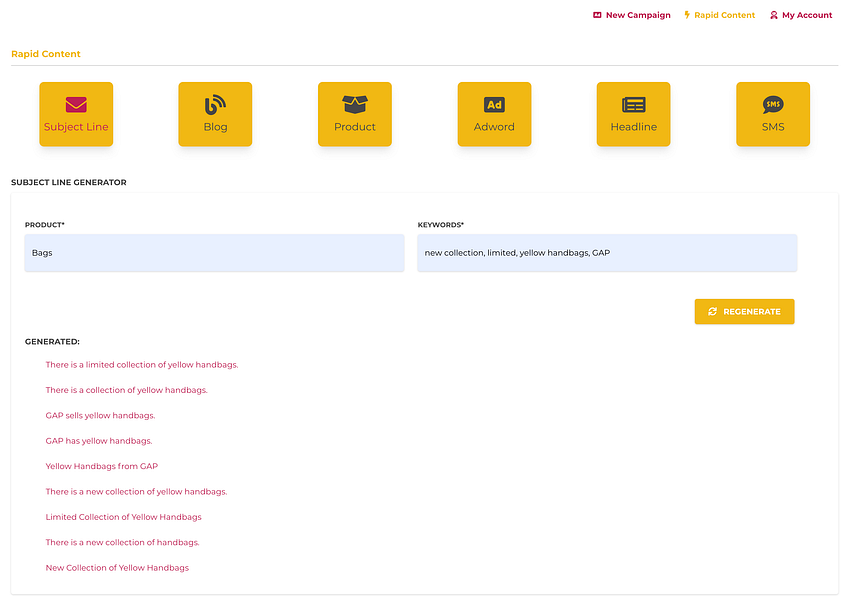Image resolution: width=857 pixels, height=600 pixels.
Task: Click the refresh icon on Regenerate button
Action: click(x=712, y=311)
